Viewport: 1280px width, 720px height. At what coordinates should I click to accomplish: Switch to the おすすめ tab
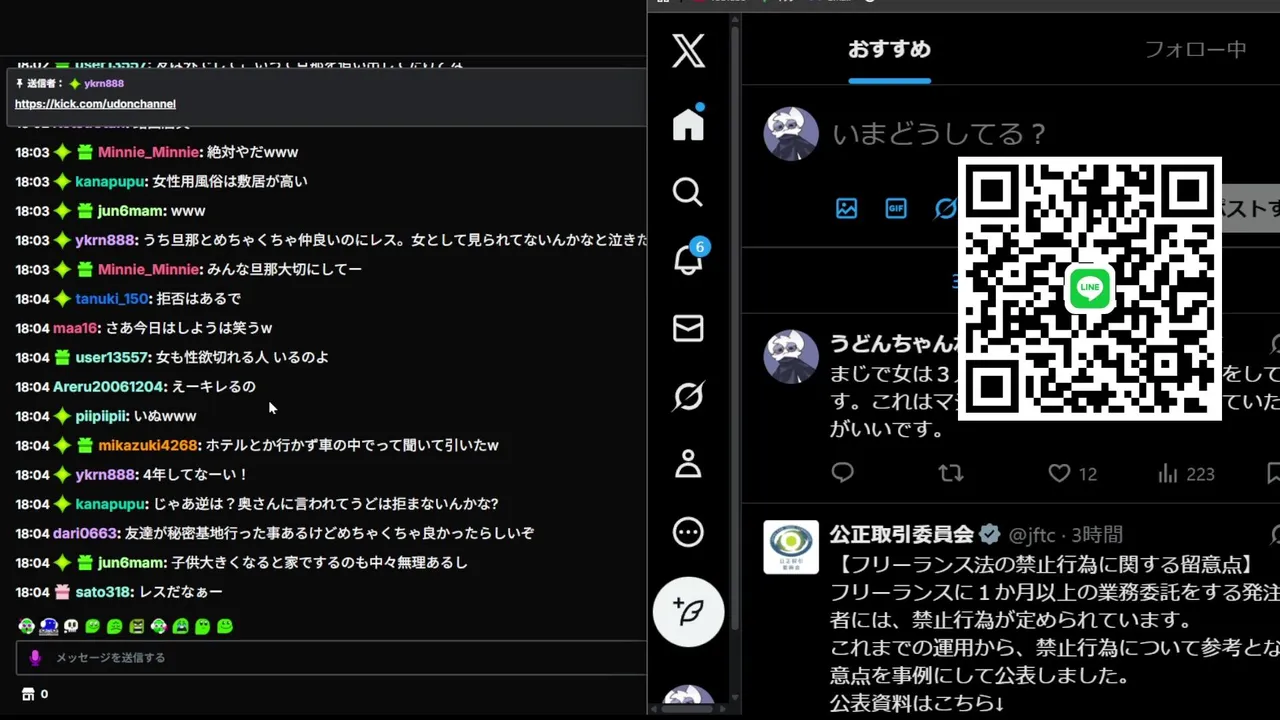coord(889,49)
